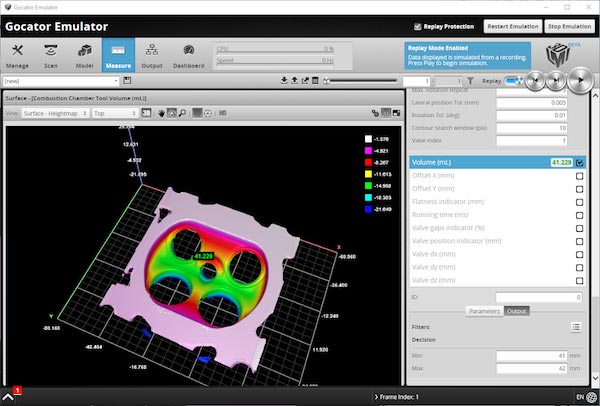The width and height of the screenshot is (600, 406).
Task: Click the language globe icon
Action: 591,397
